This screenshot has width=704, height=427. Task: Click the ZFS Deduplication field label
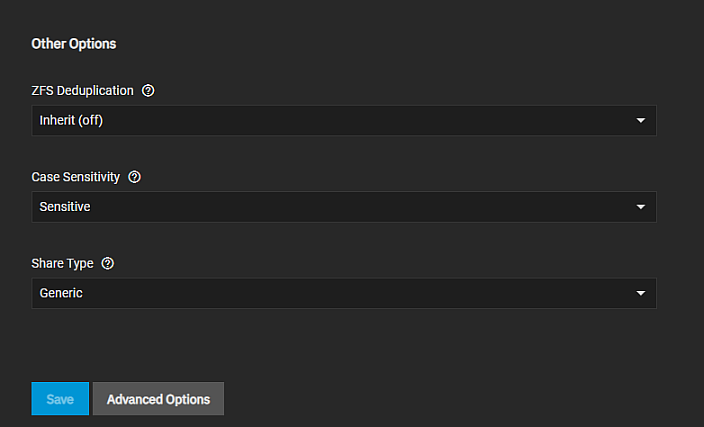tap(82, 90)
